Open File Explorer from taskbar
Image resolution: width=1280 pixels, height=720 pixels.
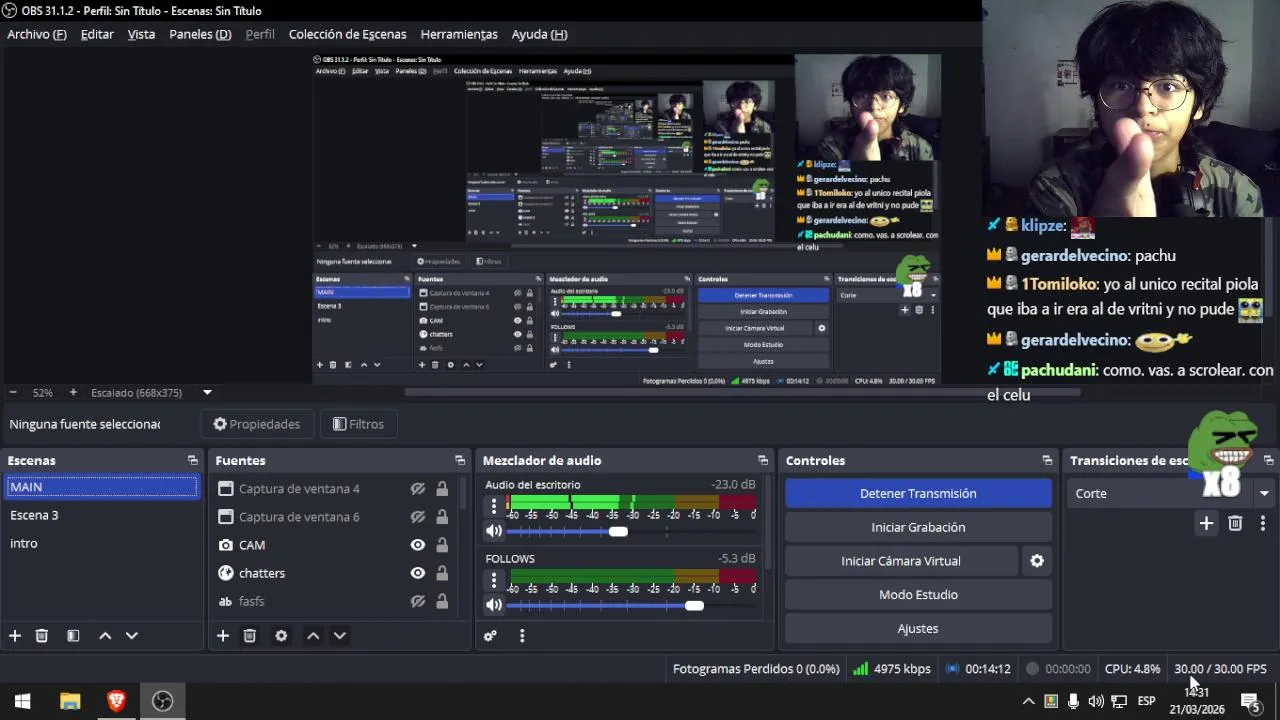click(70, 701)
